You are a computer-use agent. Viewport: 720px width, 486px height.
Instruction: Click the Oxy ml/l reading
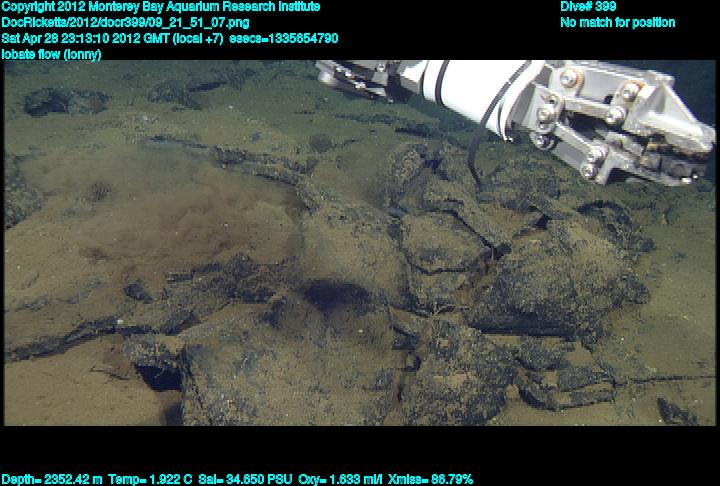click(x=340, y=480)
